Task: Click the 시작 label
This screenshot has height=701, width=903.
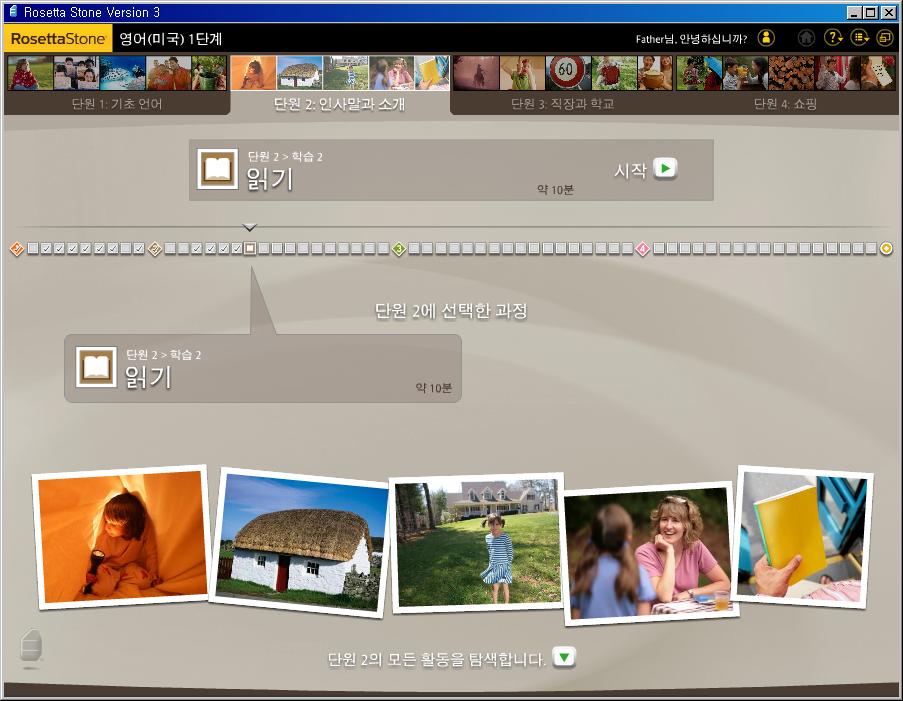Action: click(x=631, y=170)
